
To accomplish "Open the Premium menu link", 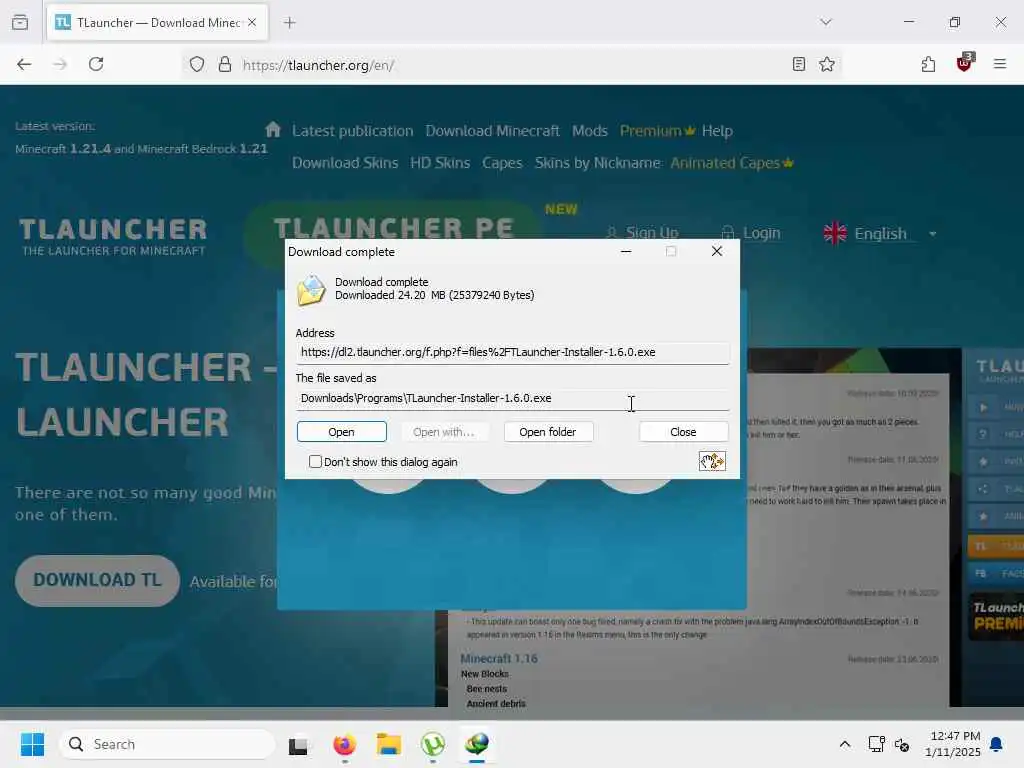I will (x=657, y=131).
